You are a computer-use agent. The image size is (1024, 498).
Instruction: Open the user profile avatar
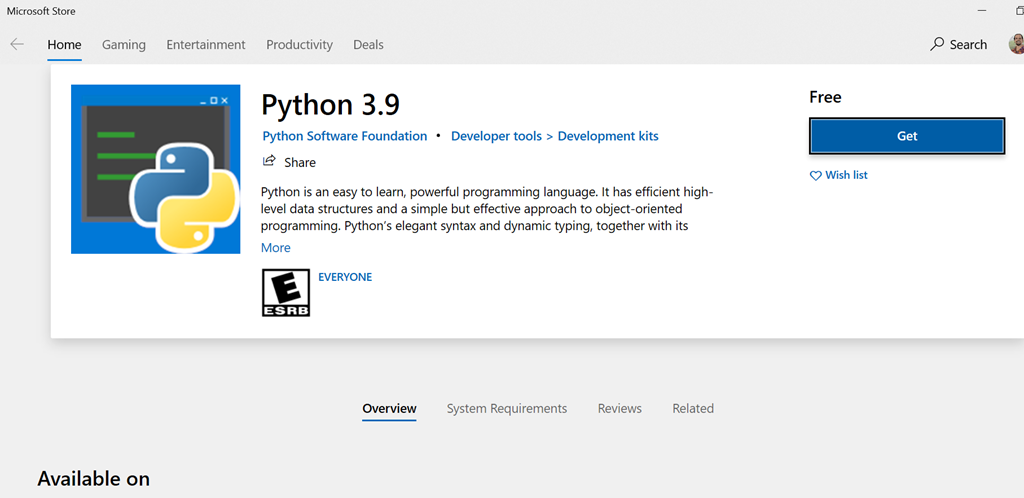(x=1016, y=44)
